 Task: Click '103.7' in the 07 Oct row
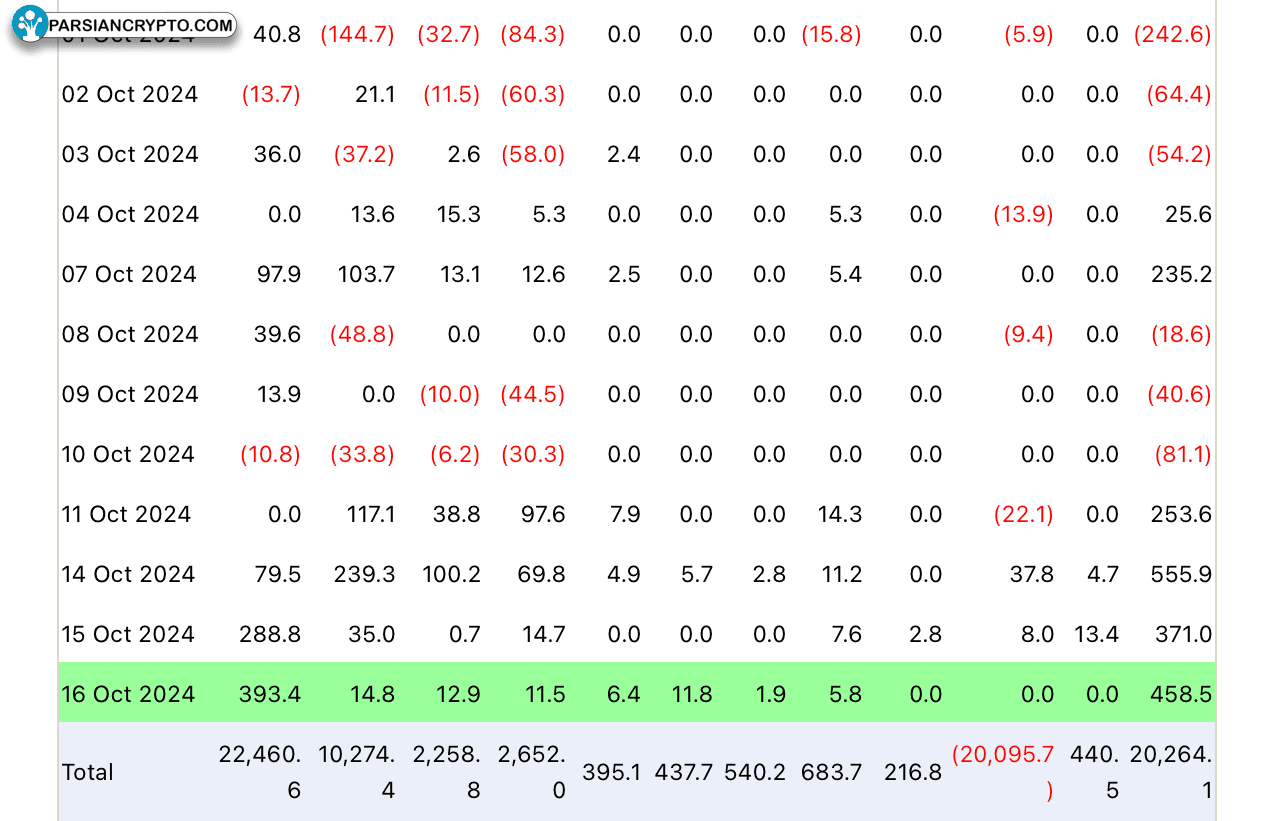pos(367,274)
